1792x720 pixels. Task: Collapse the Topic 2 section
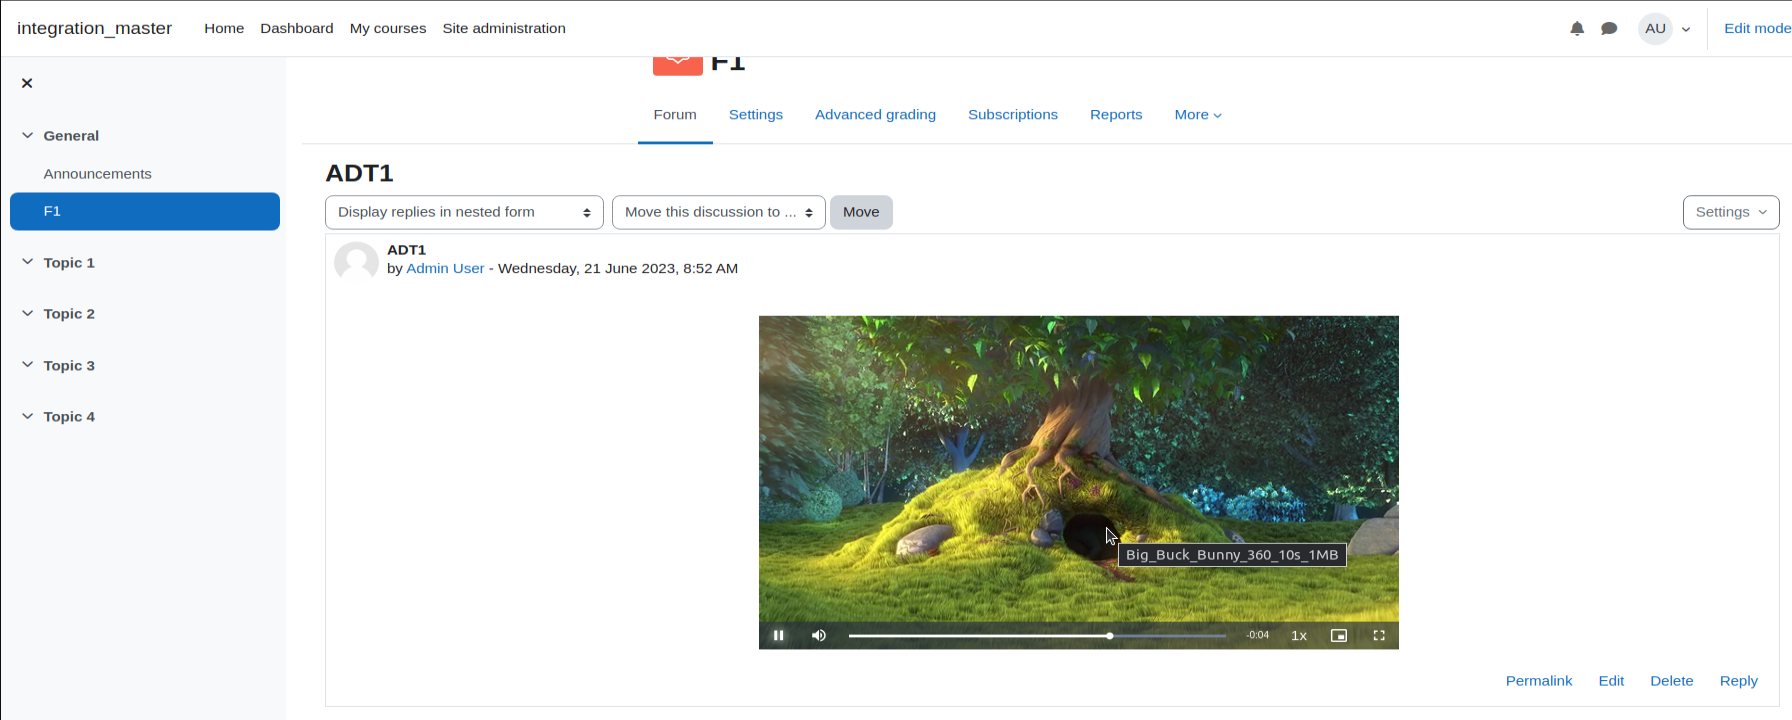coord(27,313)
